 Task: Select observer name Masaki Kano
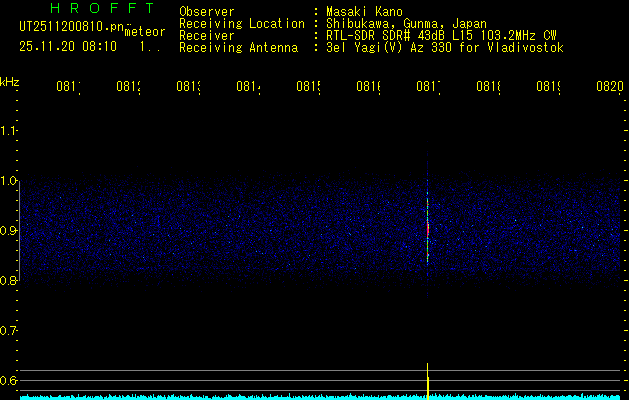(x=360, y=12)
